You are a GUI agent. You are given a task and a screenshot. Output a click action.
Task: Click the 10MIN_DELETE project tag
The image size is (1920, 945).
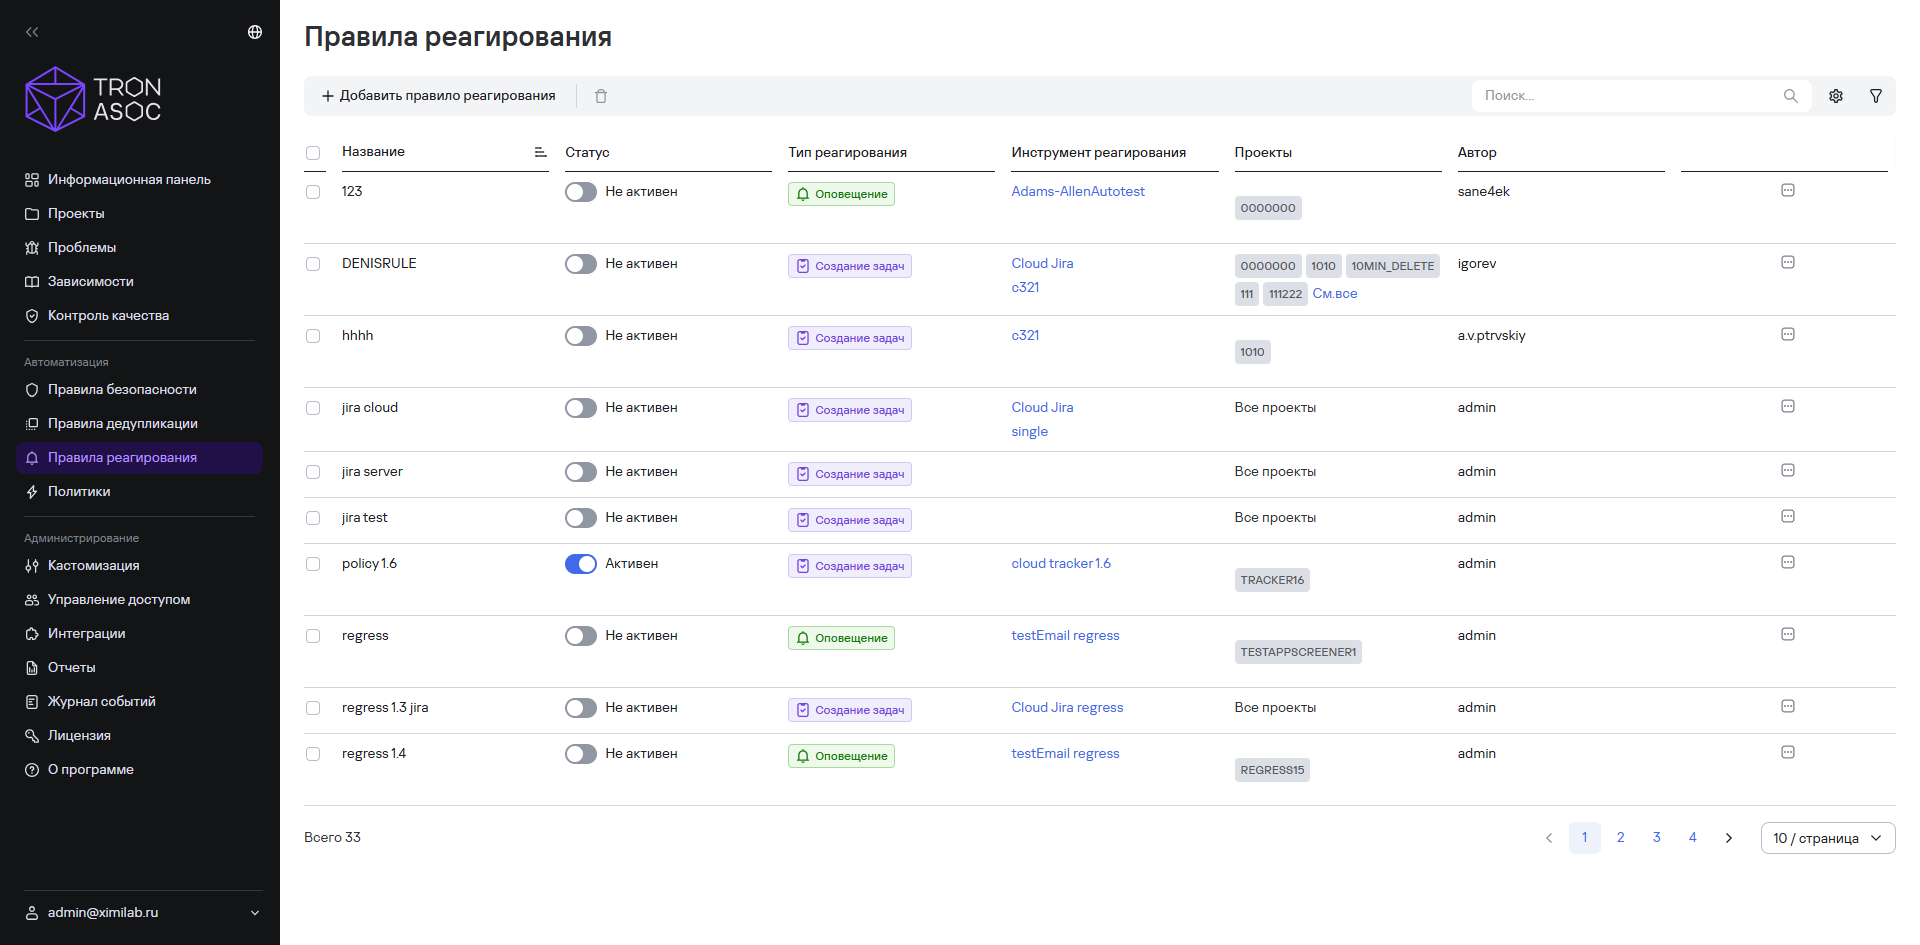click(1393, 266)
